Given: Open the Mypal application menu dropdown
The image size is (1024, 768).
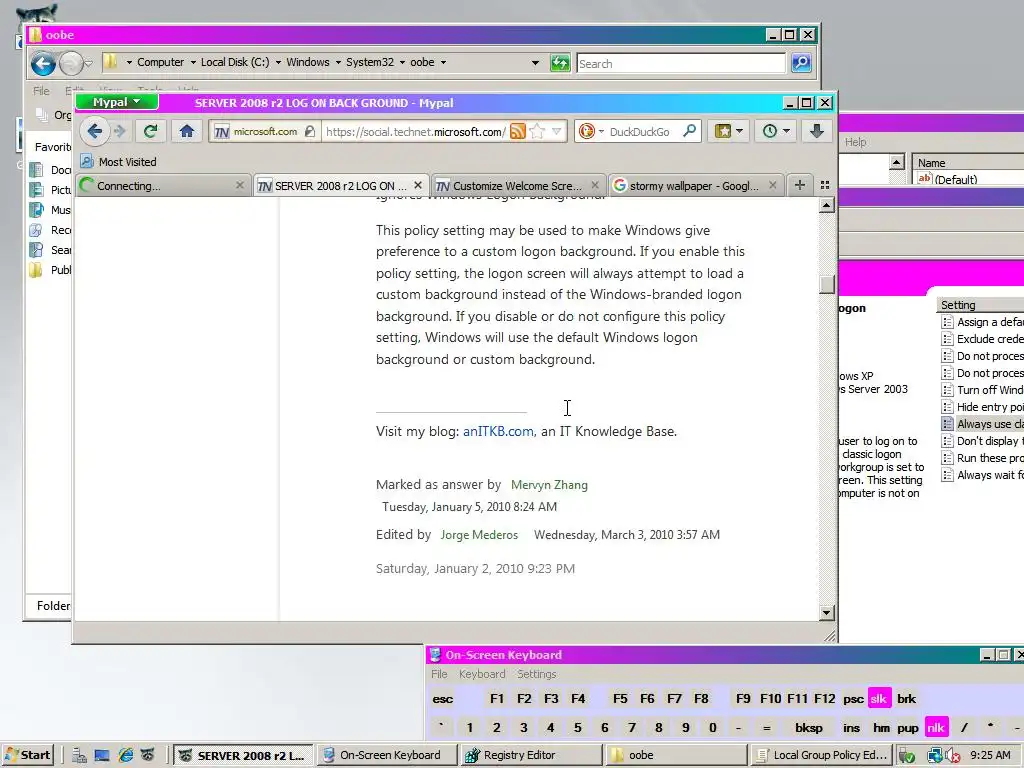Looking at the screenshot, I should pyautogui.click(x=116, y=102).
